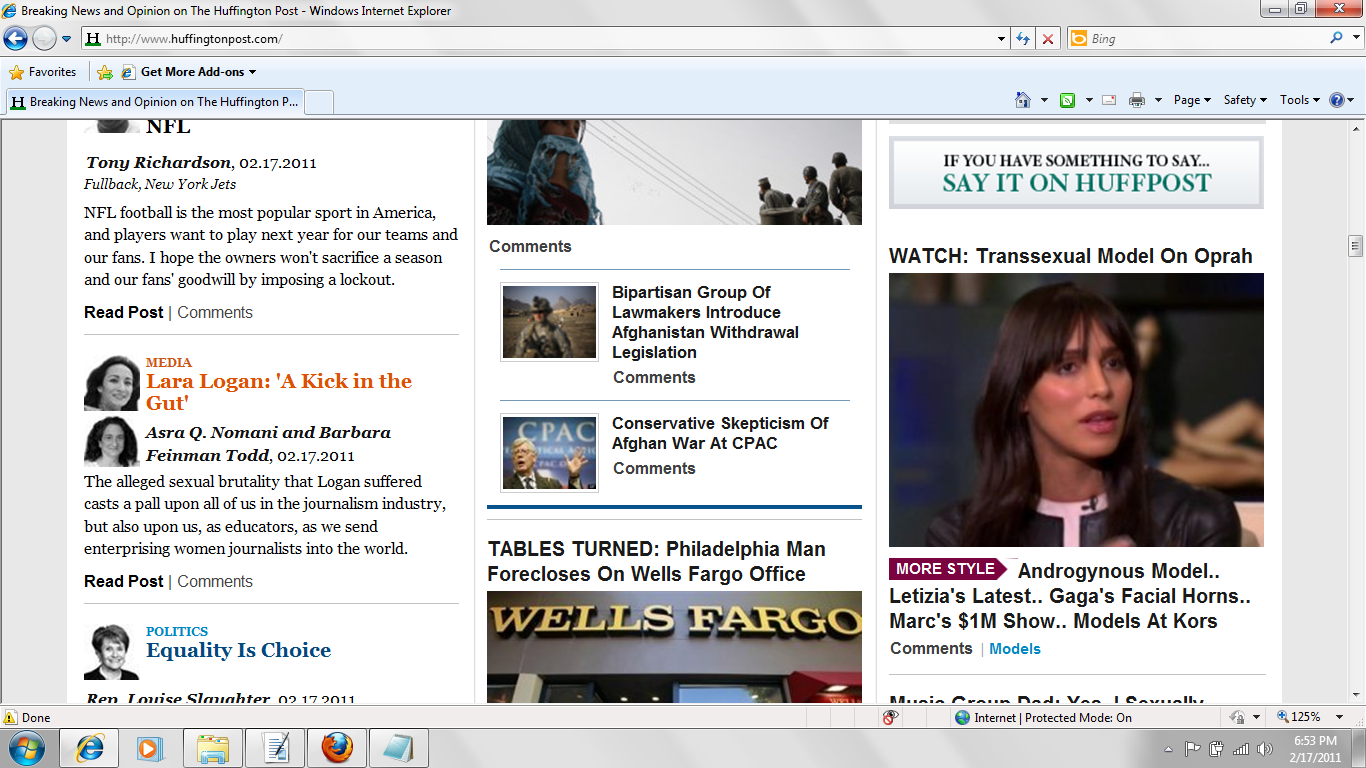
Task: Click the Lara Logan author photo
Action: pyautogui.click(x=112, y=383)
